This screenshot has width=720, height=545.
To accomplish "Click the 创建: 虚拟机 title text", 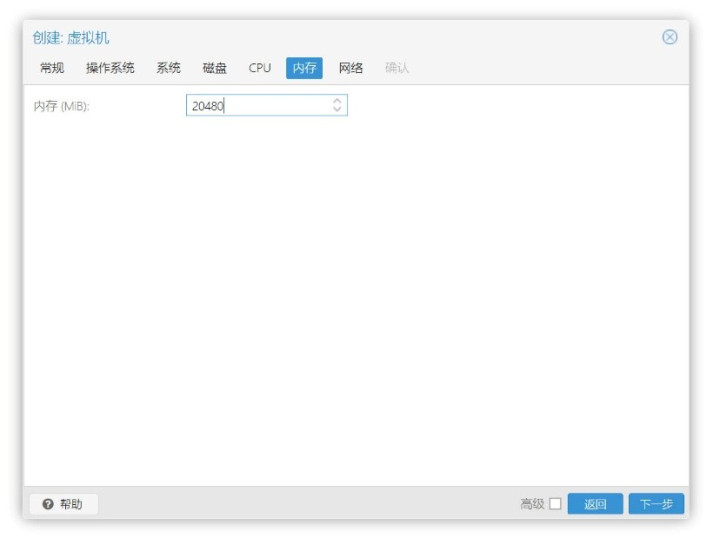I will (x=71, y=38).
